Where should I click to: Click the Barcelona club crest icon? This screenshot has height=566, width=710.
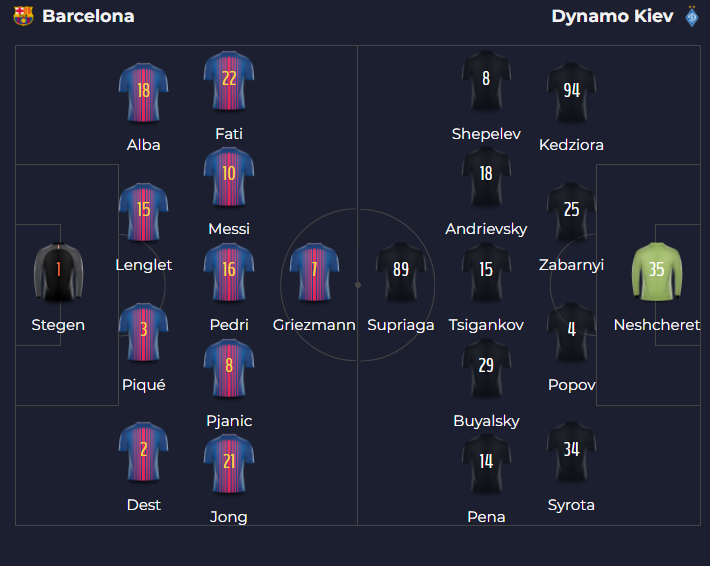[23, 16]
